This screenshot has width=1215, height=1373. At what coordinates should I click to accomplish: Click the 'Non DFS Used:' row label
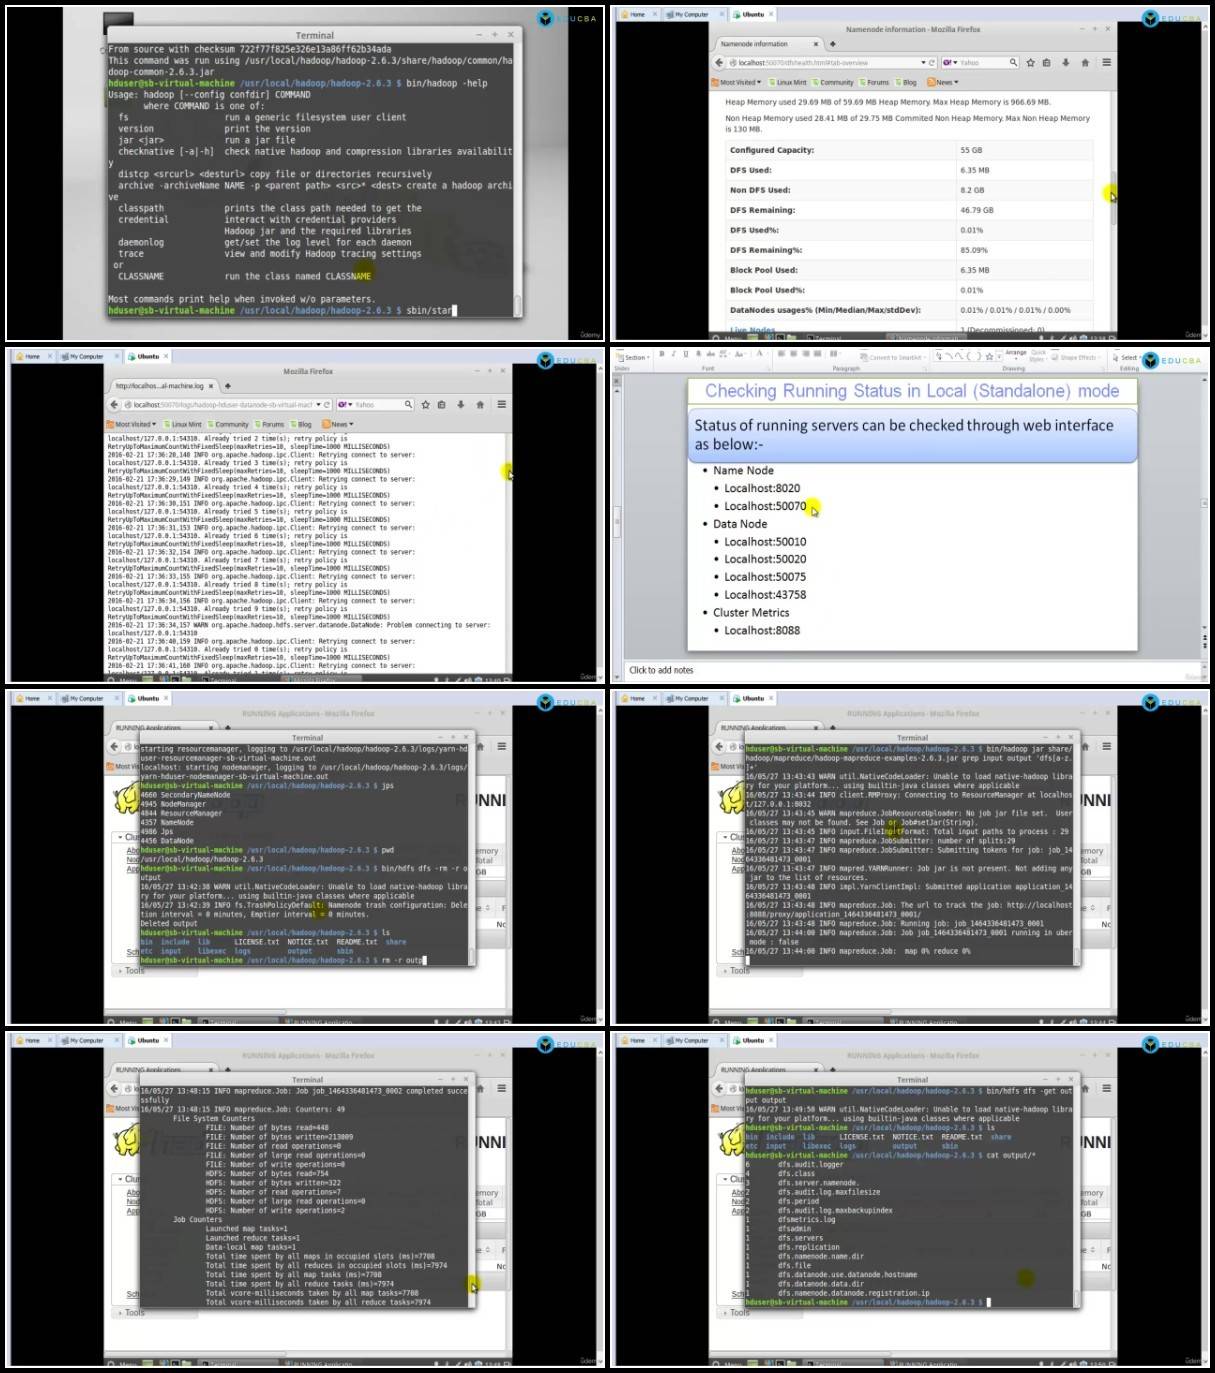click(x=760, y=190)
